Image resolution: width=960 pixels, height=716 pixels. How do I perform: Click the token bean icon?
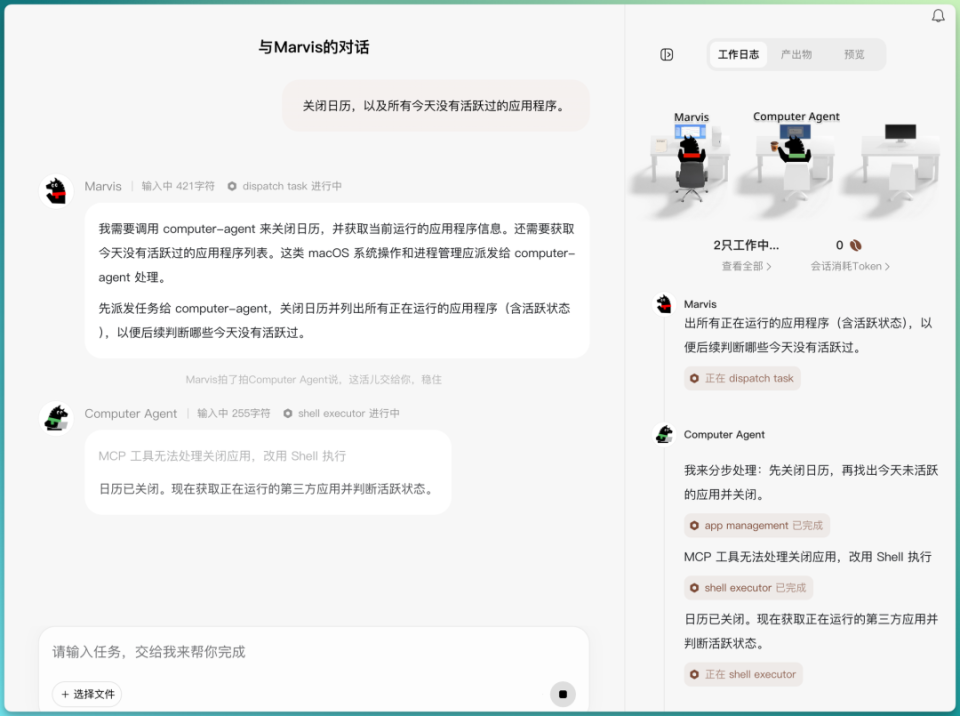pos(855,245)
